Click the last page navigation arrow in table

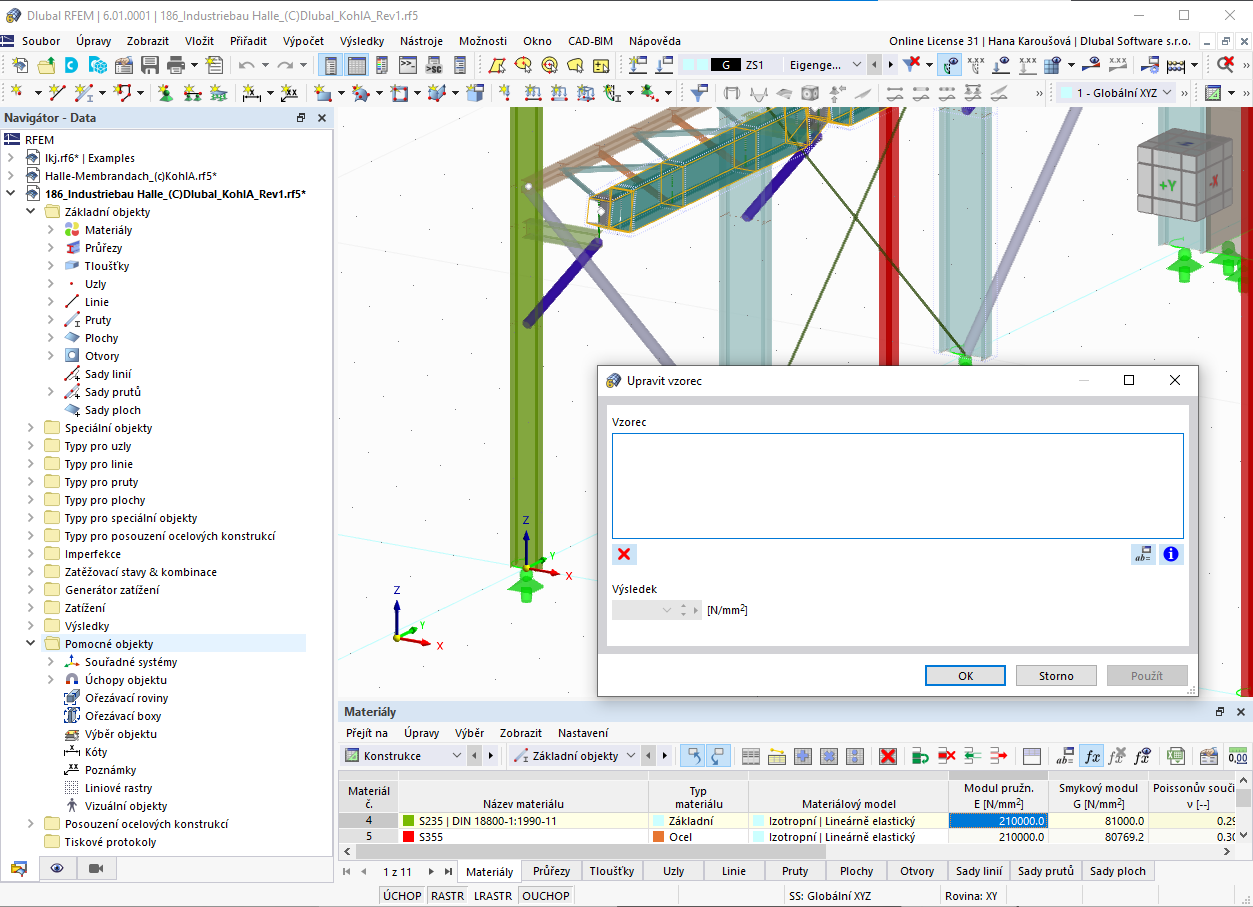(449, 871)
